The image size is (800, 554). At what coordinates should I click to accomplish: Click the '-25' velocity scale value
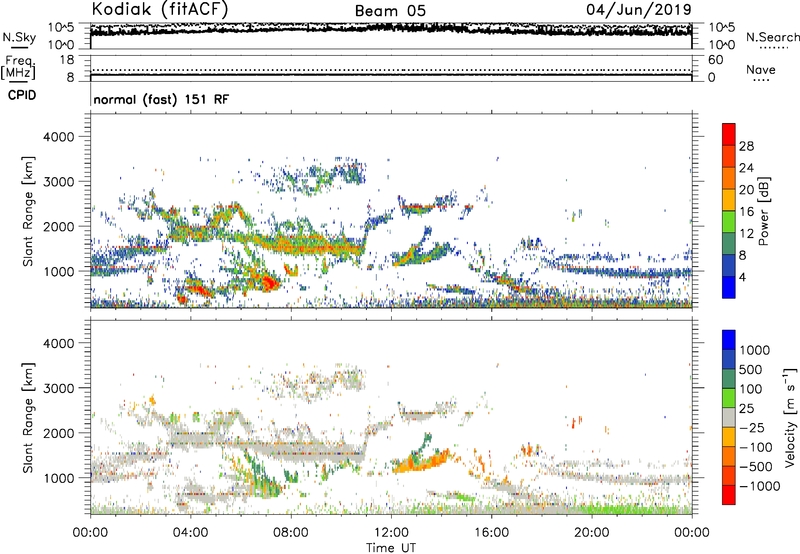pos(752,427)
